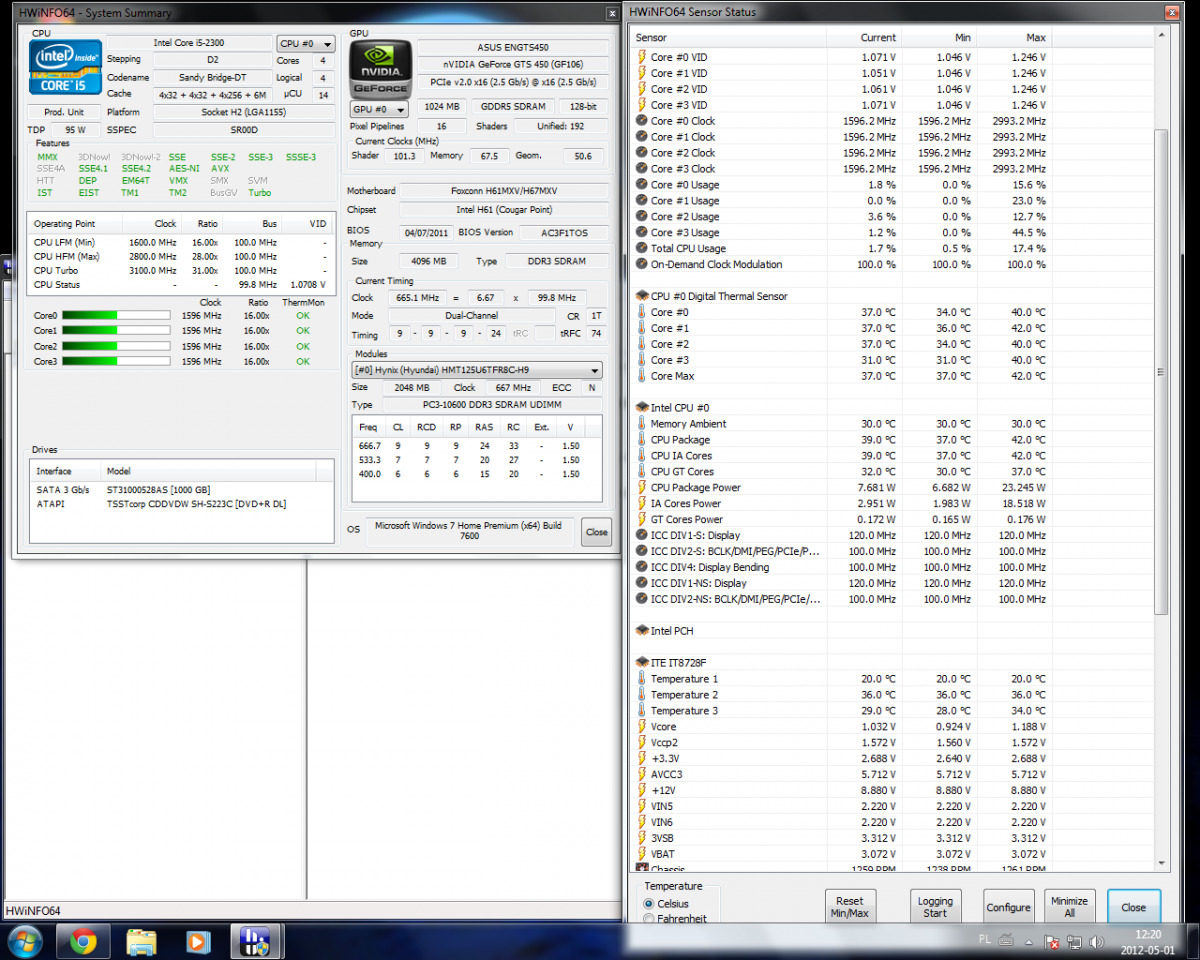This screenshot has width=1200, height=960.
Task: Click the Logging Start button
Action: [x=936, y=907]
